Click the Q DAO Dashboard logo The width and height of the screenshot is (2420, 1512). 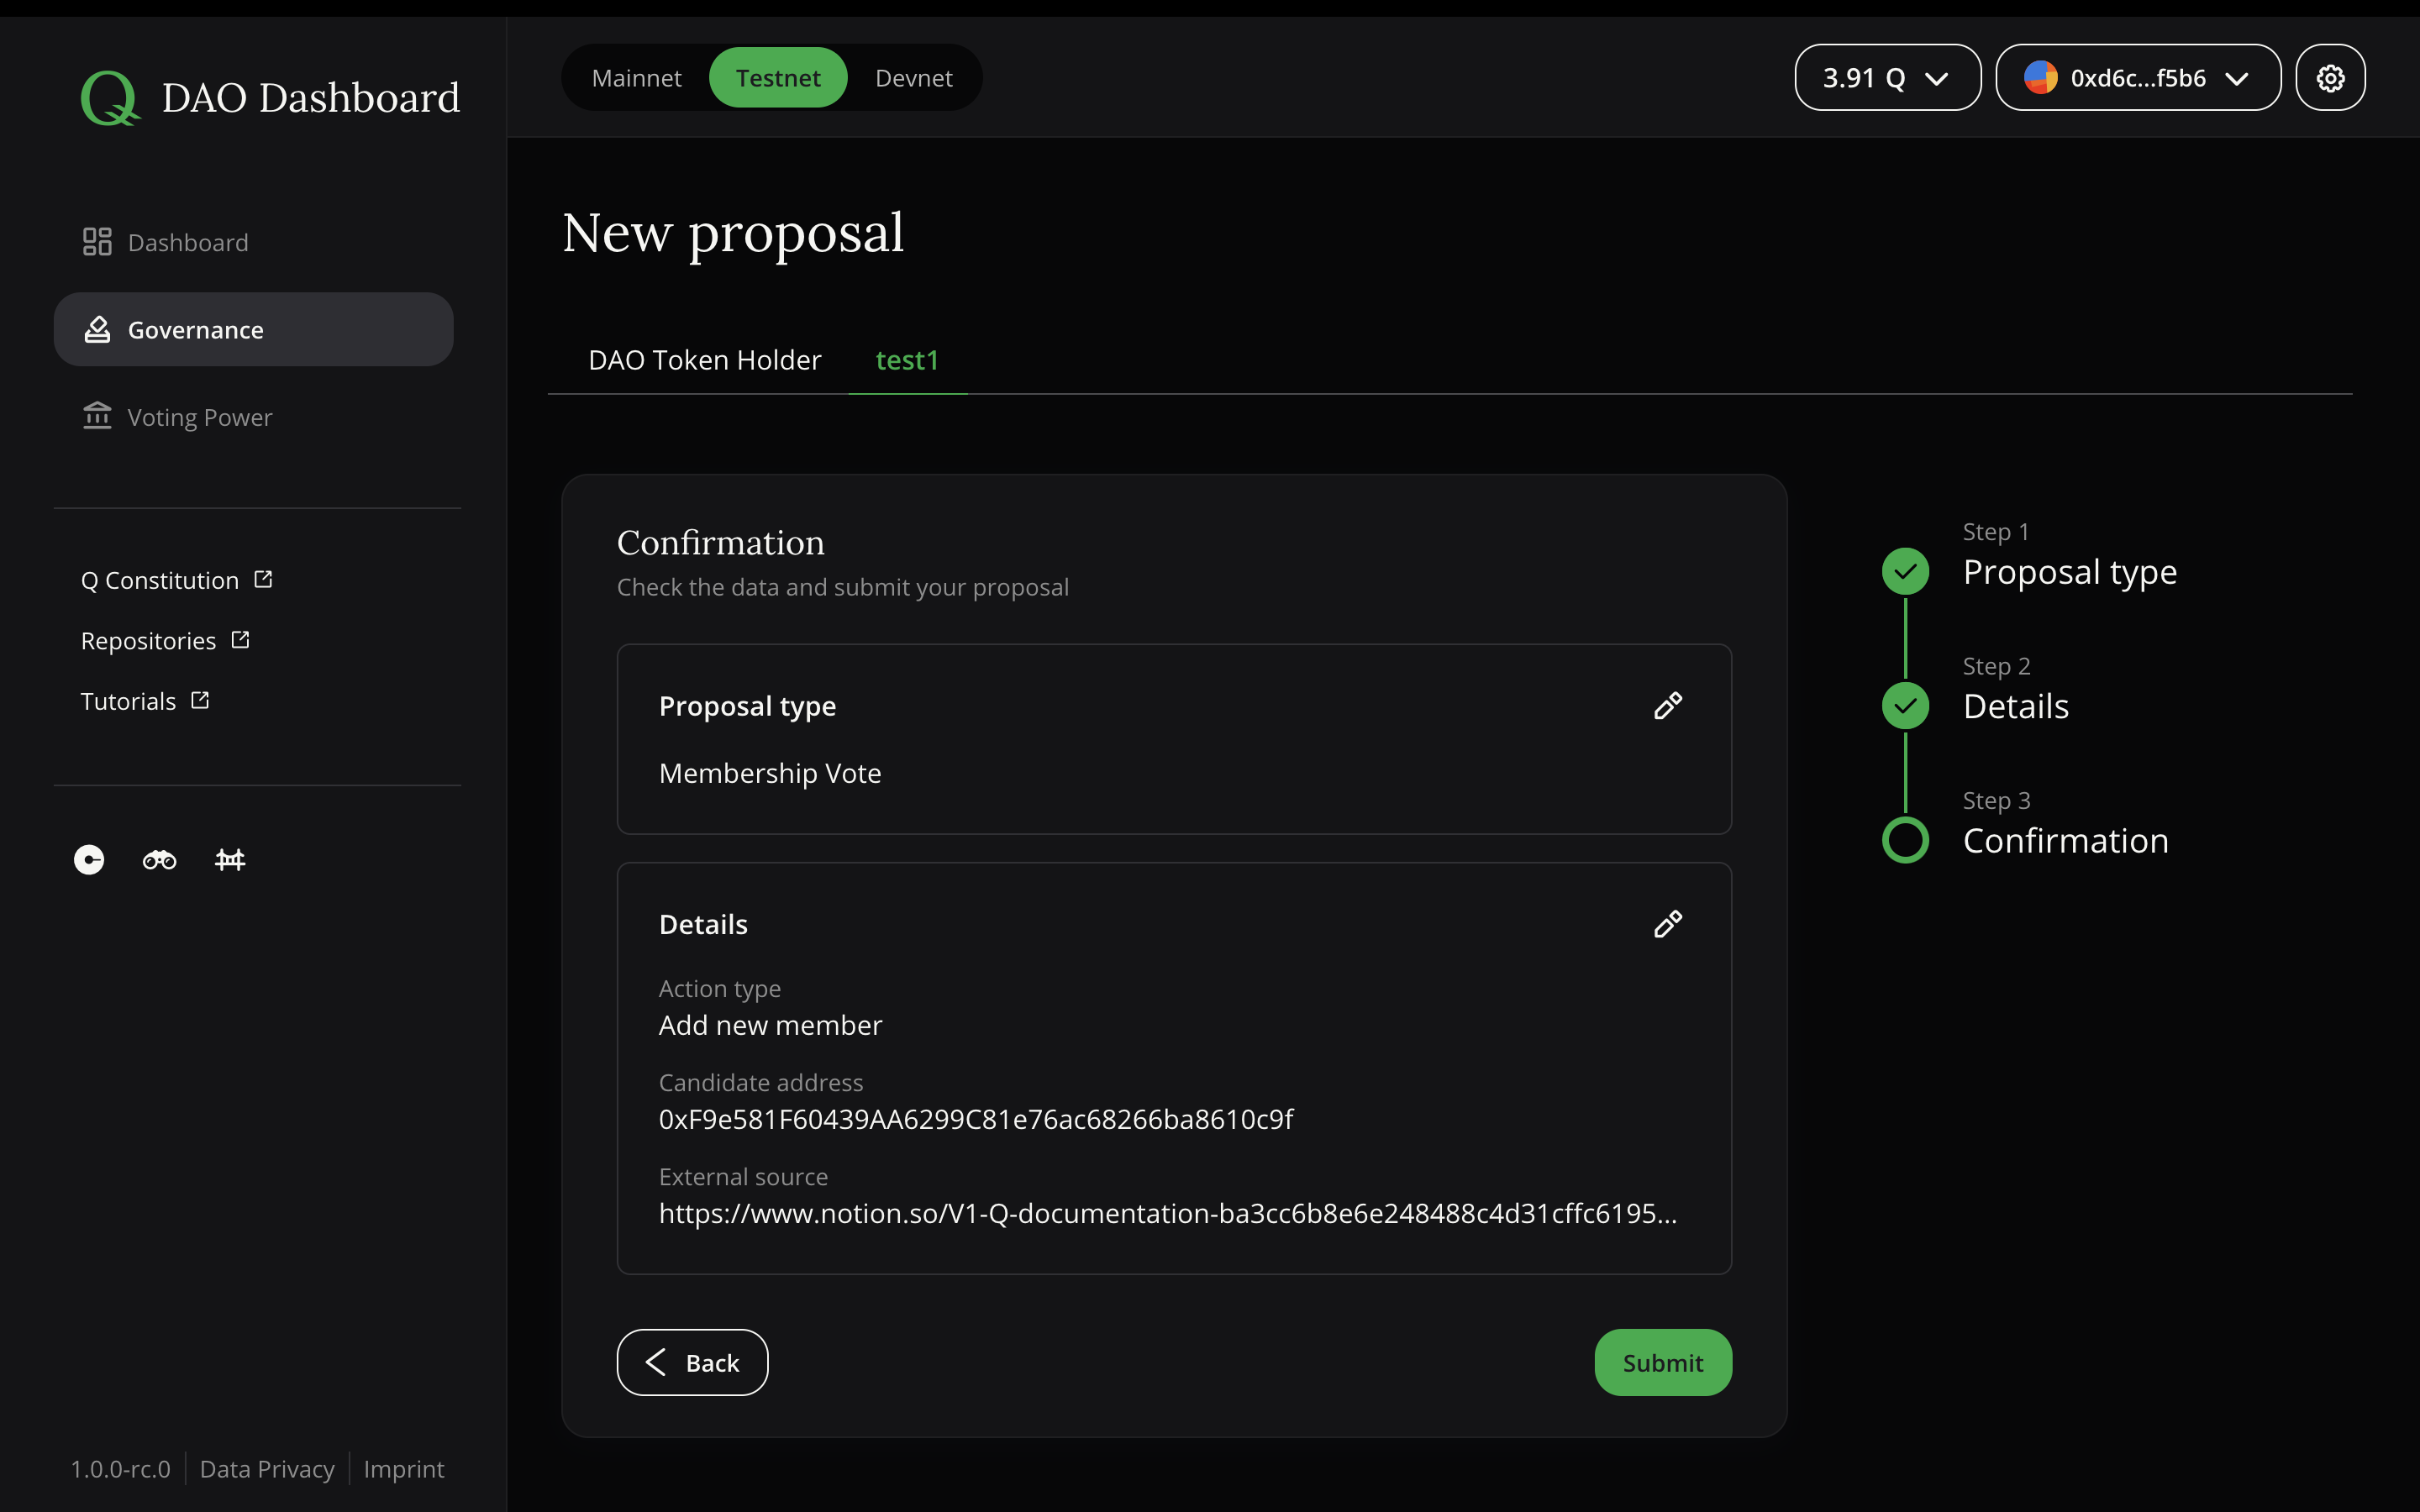point(270,96)
